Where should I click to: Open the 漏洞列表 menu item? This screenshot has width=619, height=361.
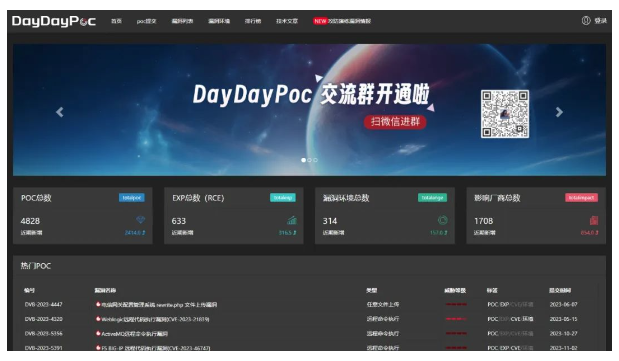(x=182, y=21)
